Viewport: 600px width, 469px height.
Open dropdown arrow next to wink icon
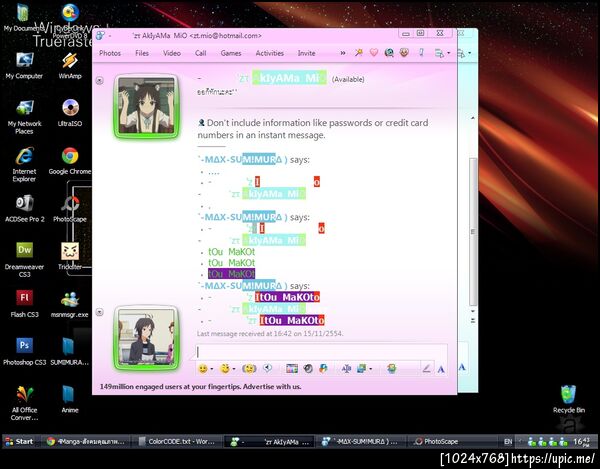tap(234, 369)
